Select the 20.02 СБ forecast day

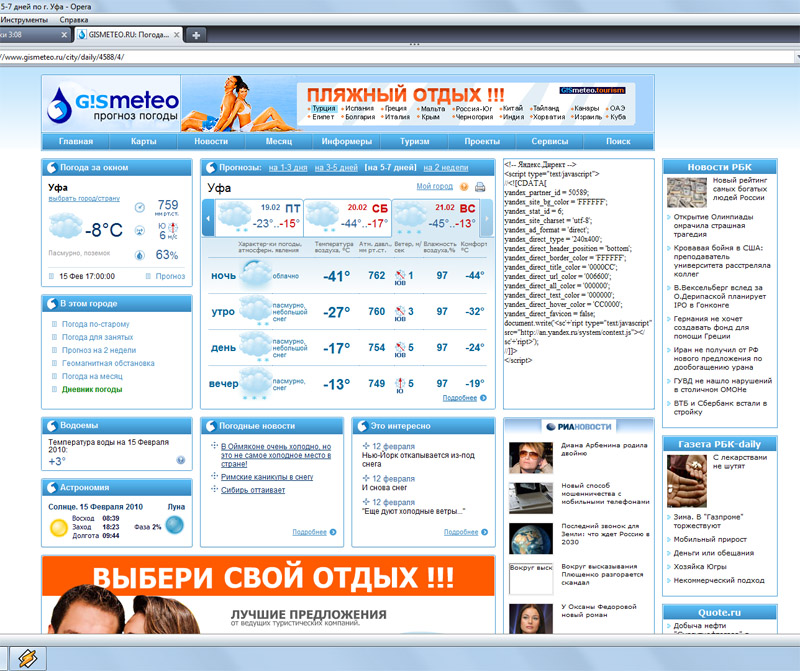coord(348,218)
